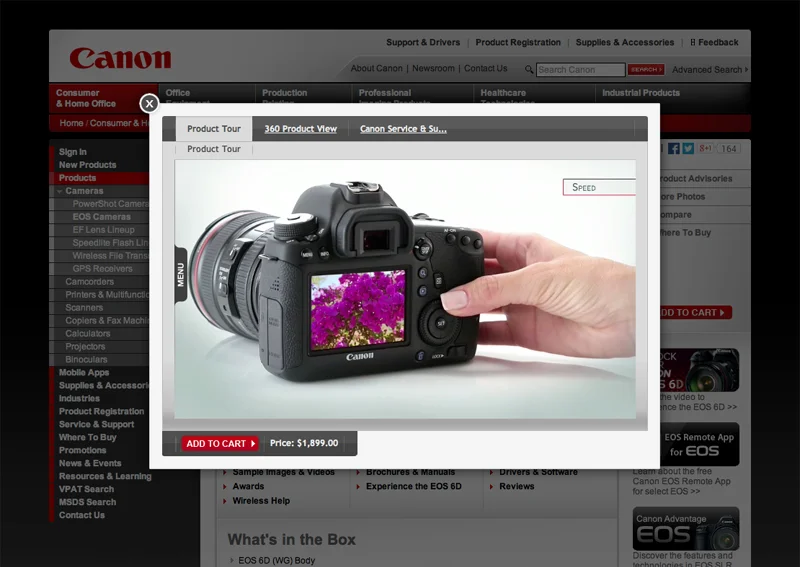Open Wireless Help link
Screen dimensions: 800x567
click(261, 501)
